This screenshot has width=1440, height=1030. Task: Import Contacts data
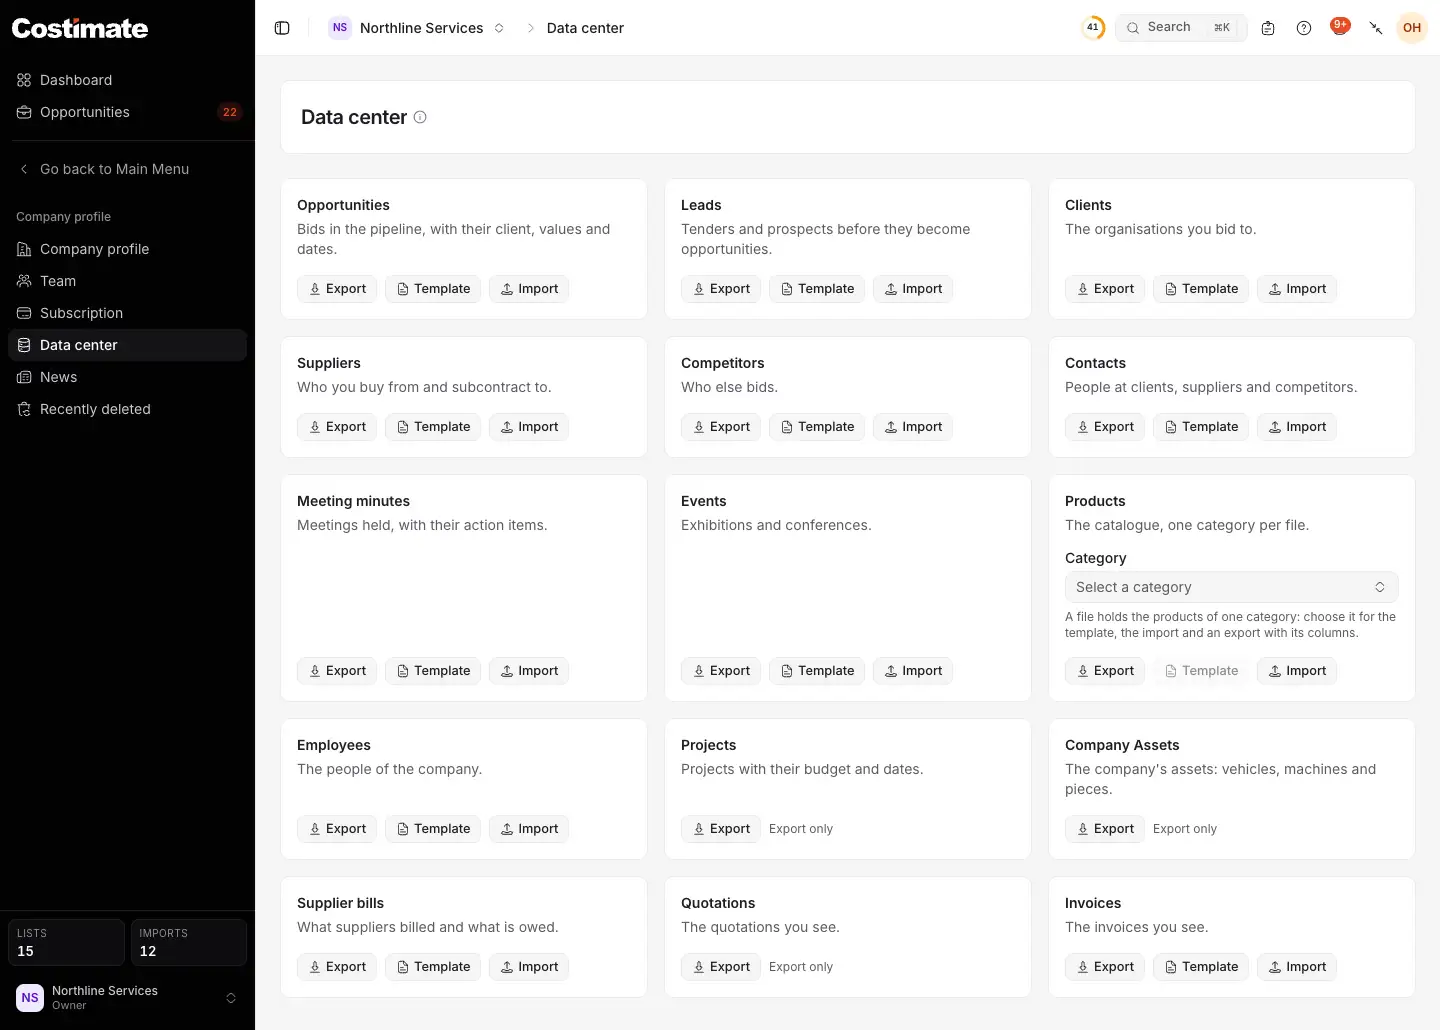(x=1297, y=427)
